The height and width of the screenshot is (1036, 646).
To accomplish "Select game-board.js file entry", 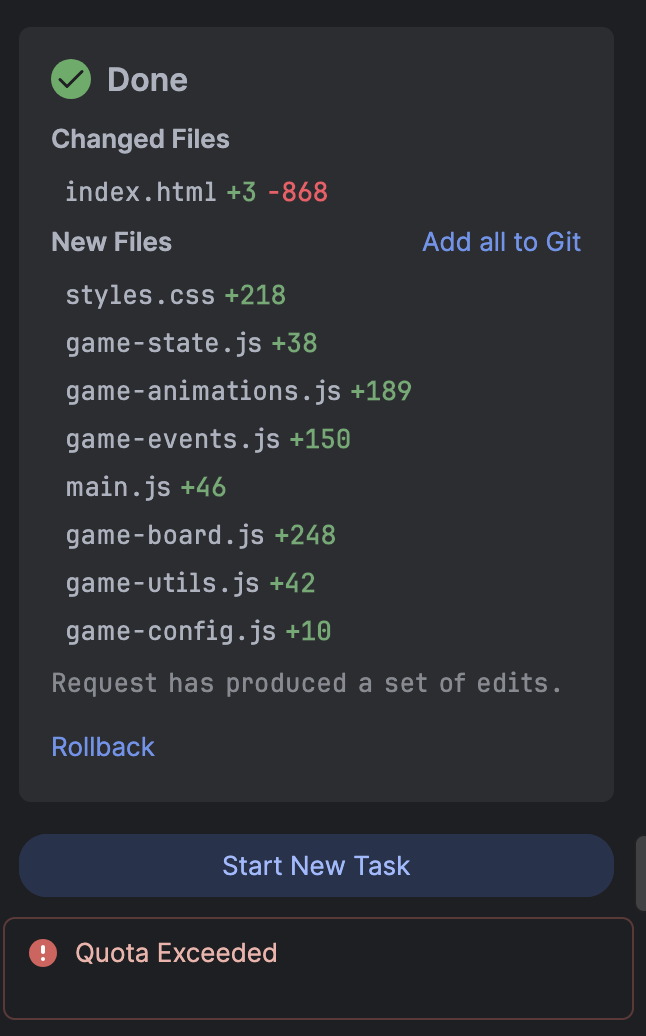I will (x=165, y=536).
